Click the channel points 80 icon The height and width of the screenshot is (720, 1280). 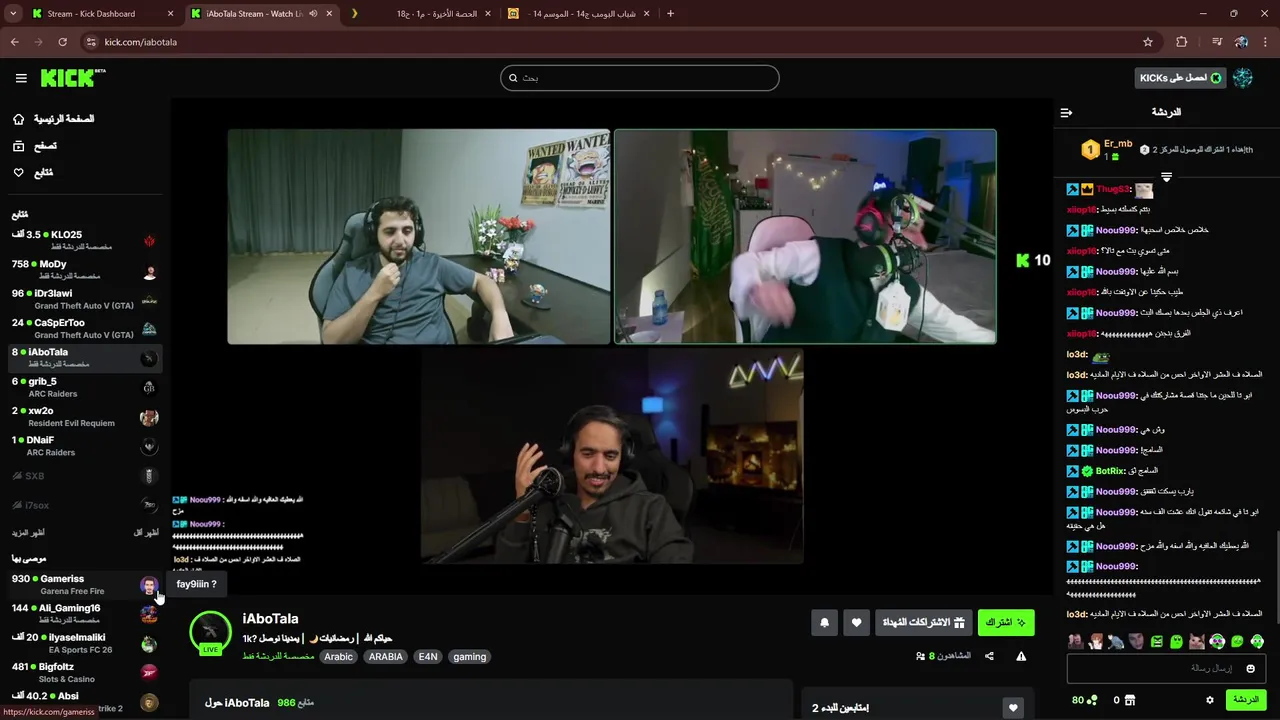click(1091, 700)
